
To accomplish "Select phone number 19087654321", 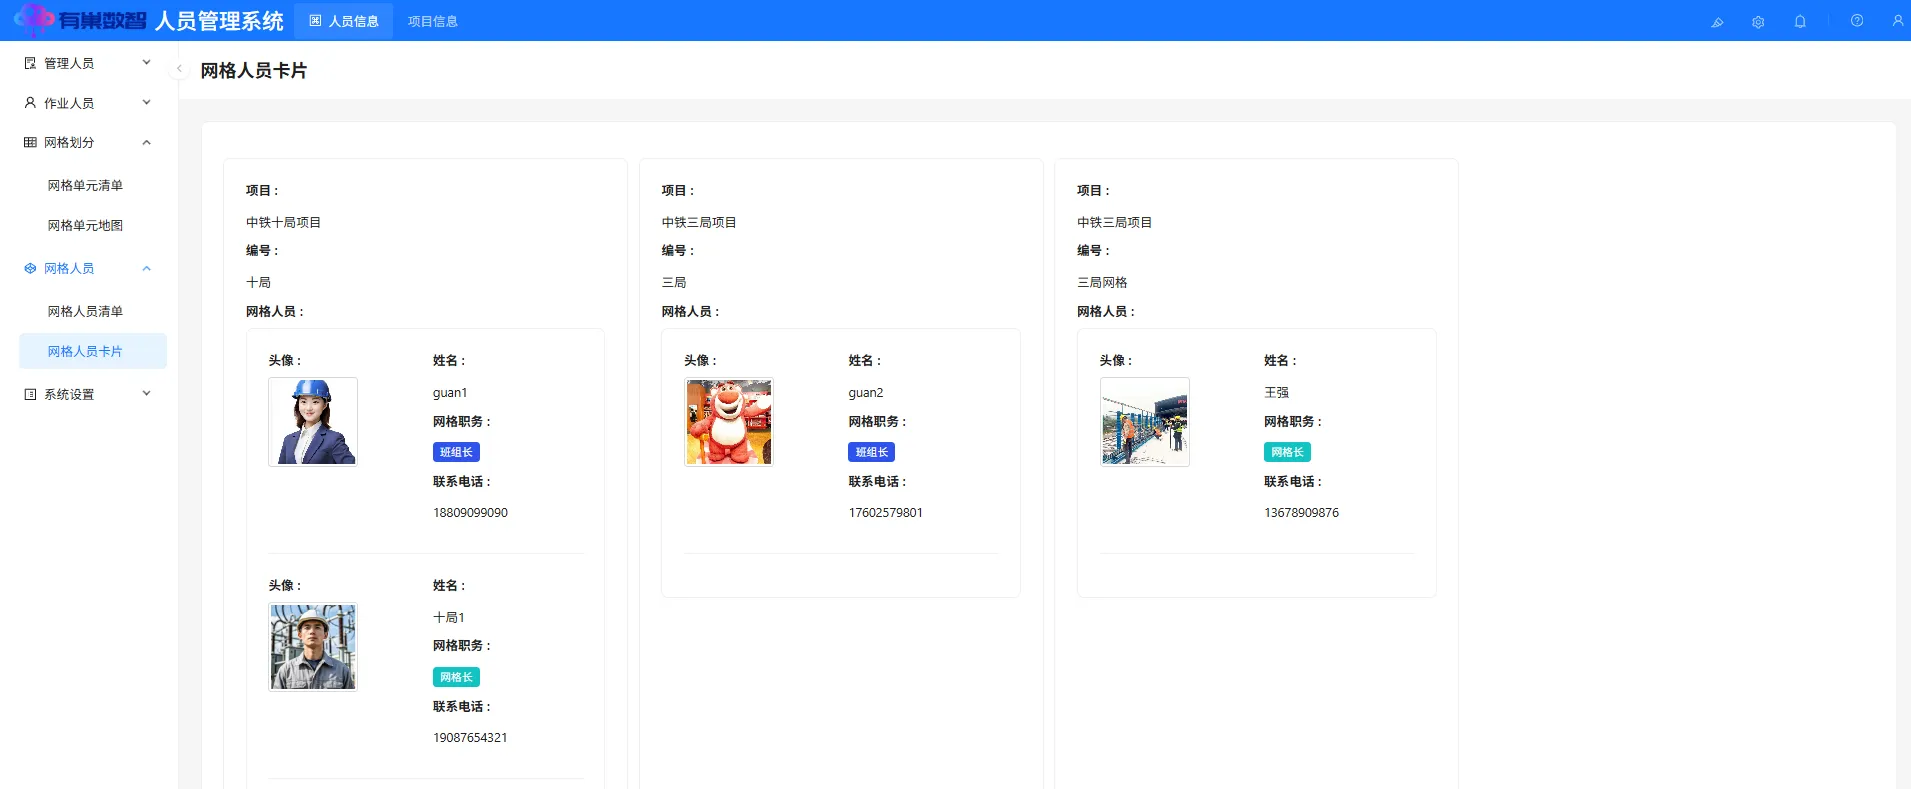I will click(470, 737).
